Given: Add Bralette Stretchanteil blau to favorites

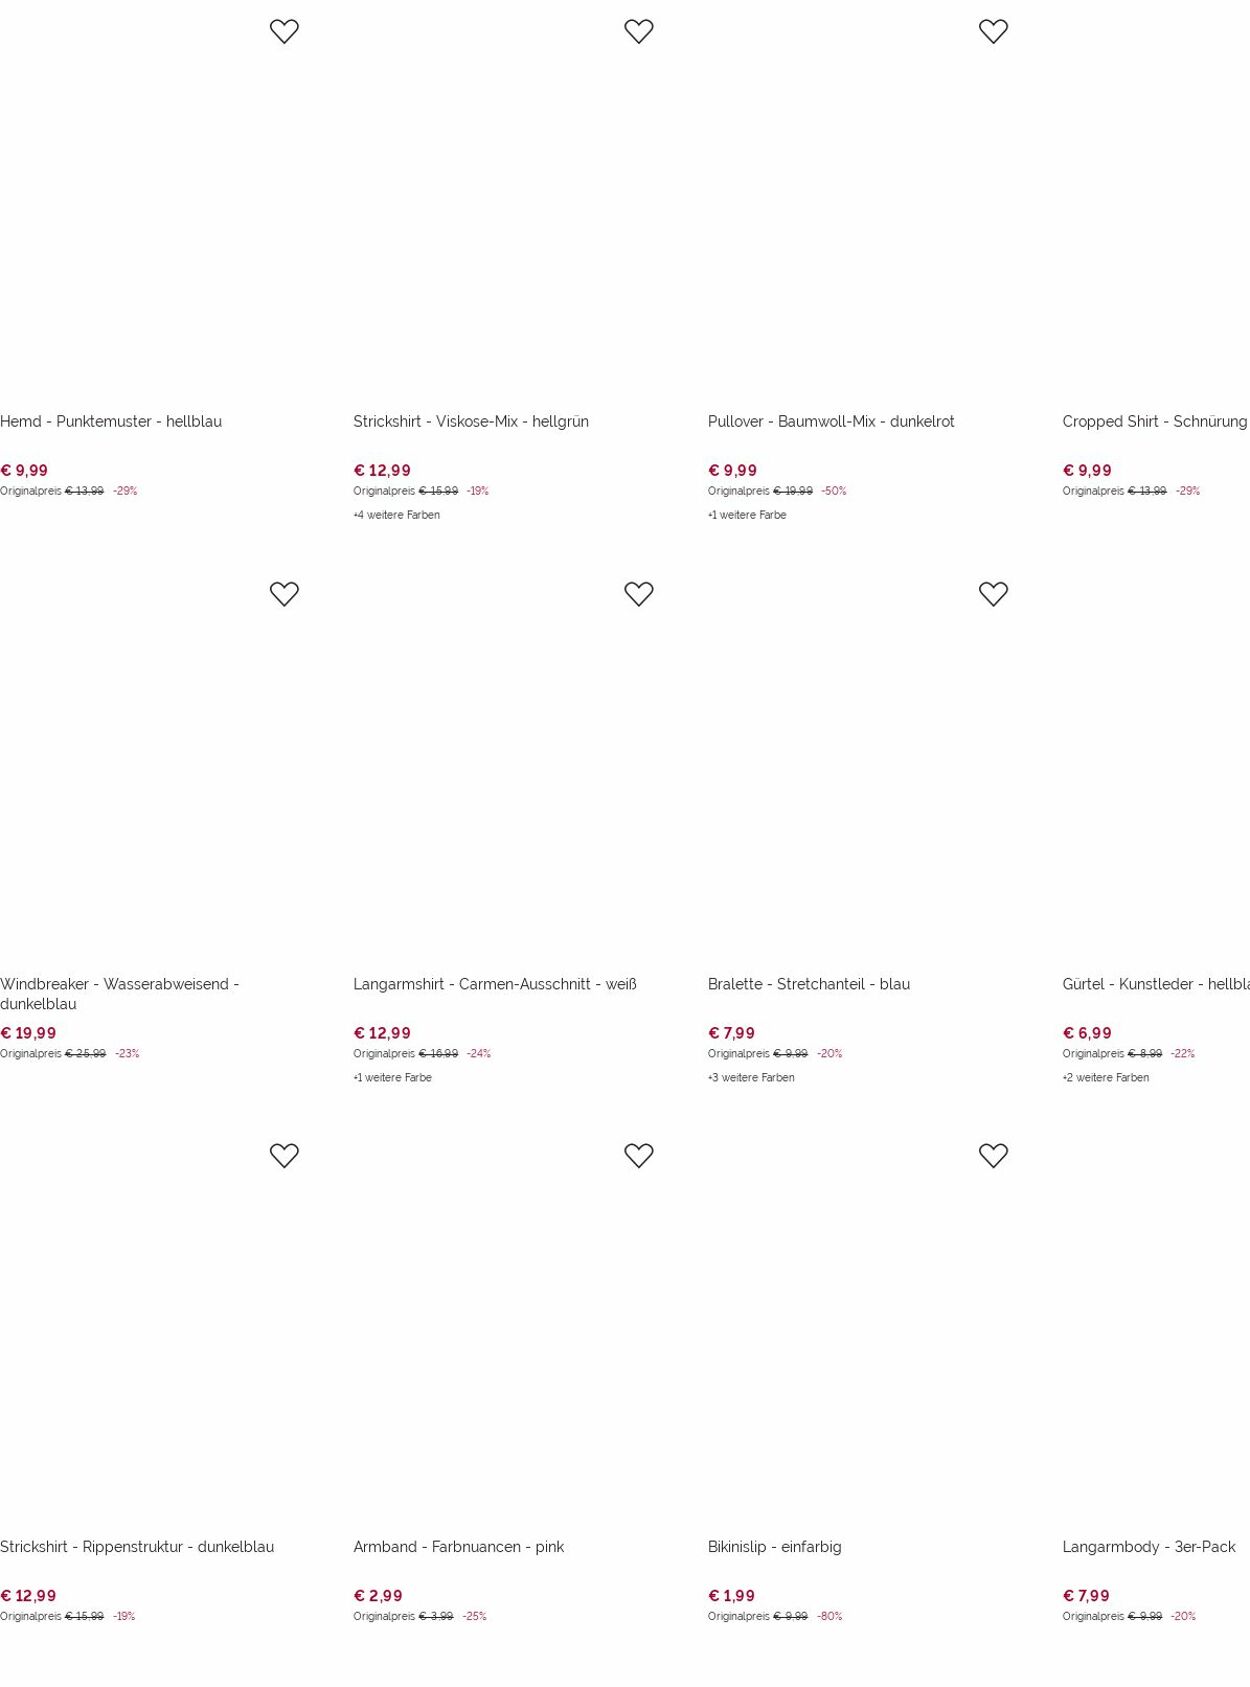Looking at the screenshot, I should click(993, 594).
